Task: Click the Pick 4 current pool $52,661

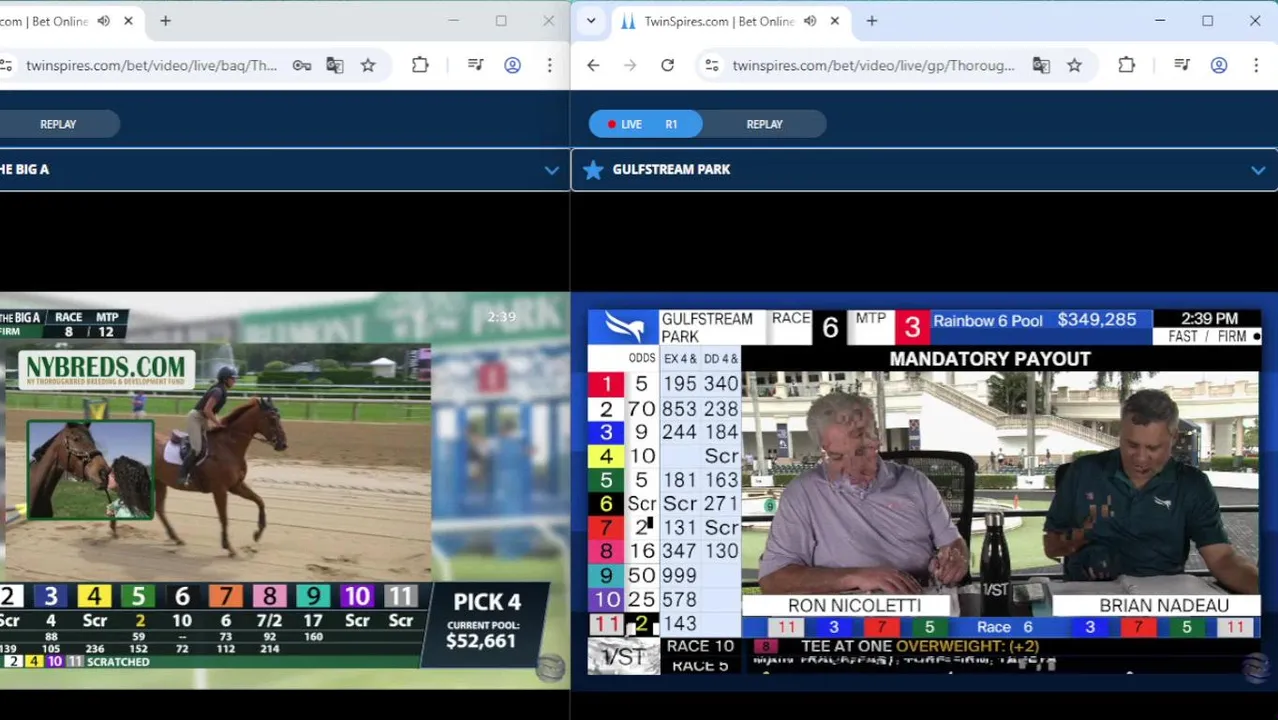Action: click(481, 640)
